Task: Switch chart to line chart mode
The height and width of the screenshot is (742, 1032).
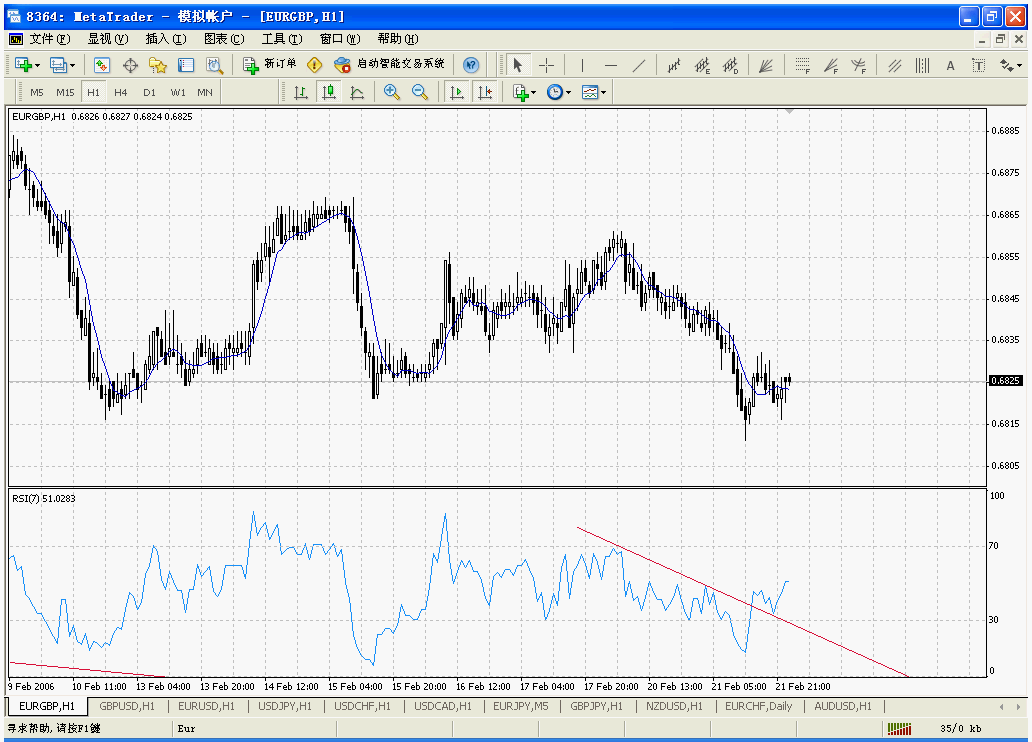Action: point(357,92)
